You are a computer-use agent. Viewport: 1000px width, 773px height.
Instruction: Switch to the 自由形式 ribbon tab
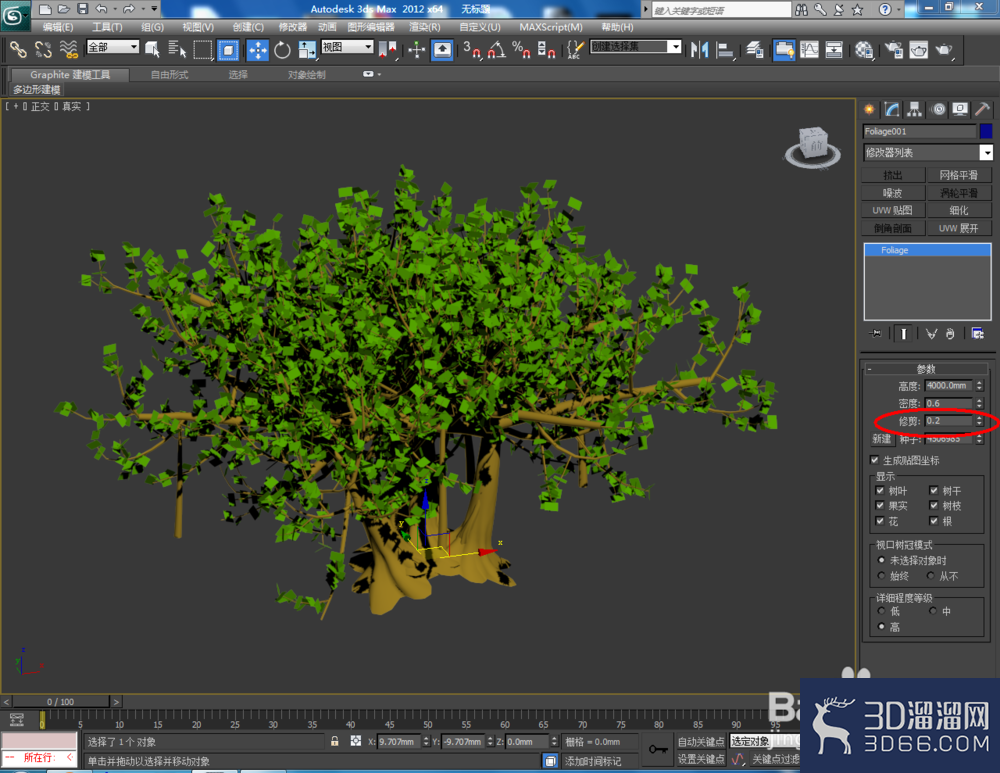170,75
